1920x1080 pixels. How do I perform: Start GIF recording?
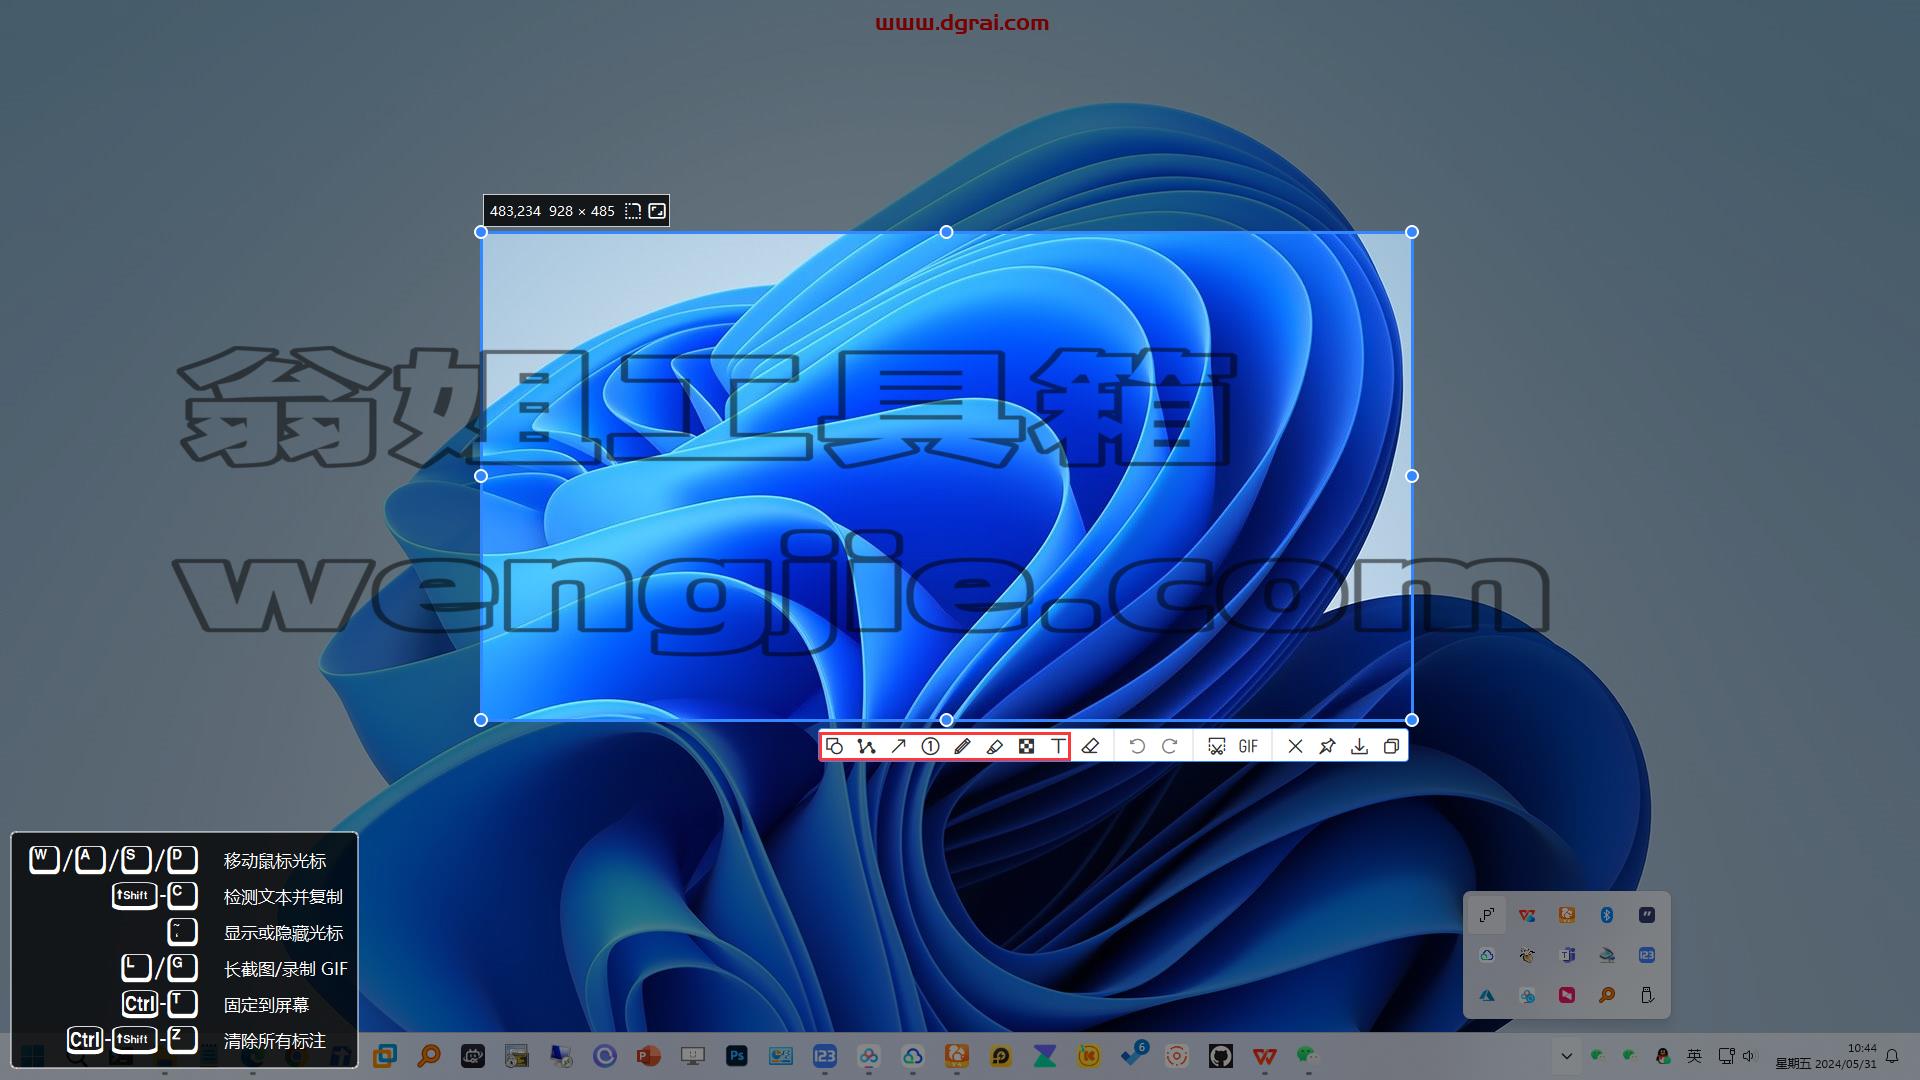1248,746
